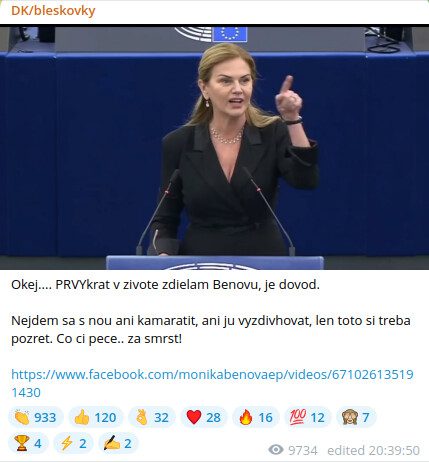Image resolution: width=429 pixels, height=462 pixels.
Task: Click the eye views counter showing 9734
Action: click(293, 450)
